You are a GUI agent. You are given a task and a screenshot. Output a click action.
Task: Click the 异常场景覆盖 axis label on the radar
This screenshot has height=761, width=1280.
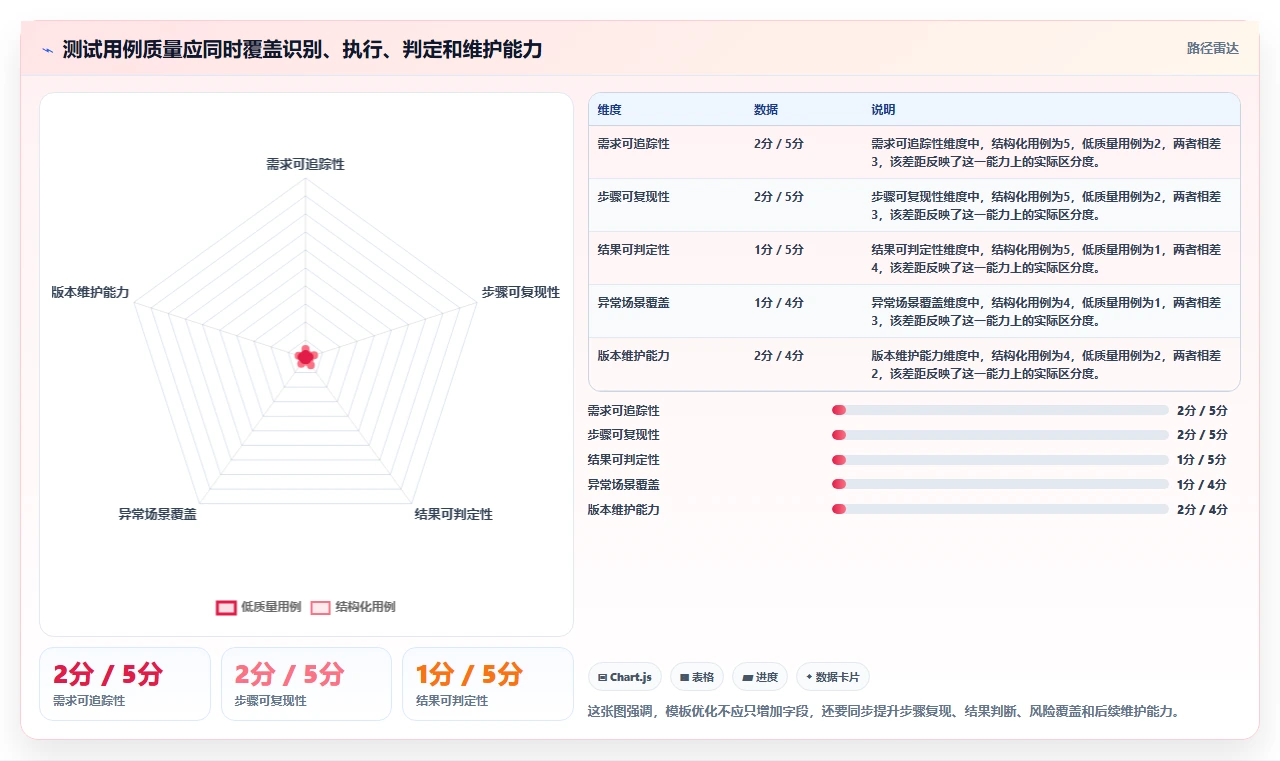(157, 514)
